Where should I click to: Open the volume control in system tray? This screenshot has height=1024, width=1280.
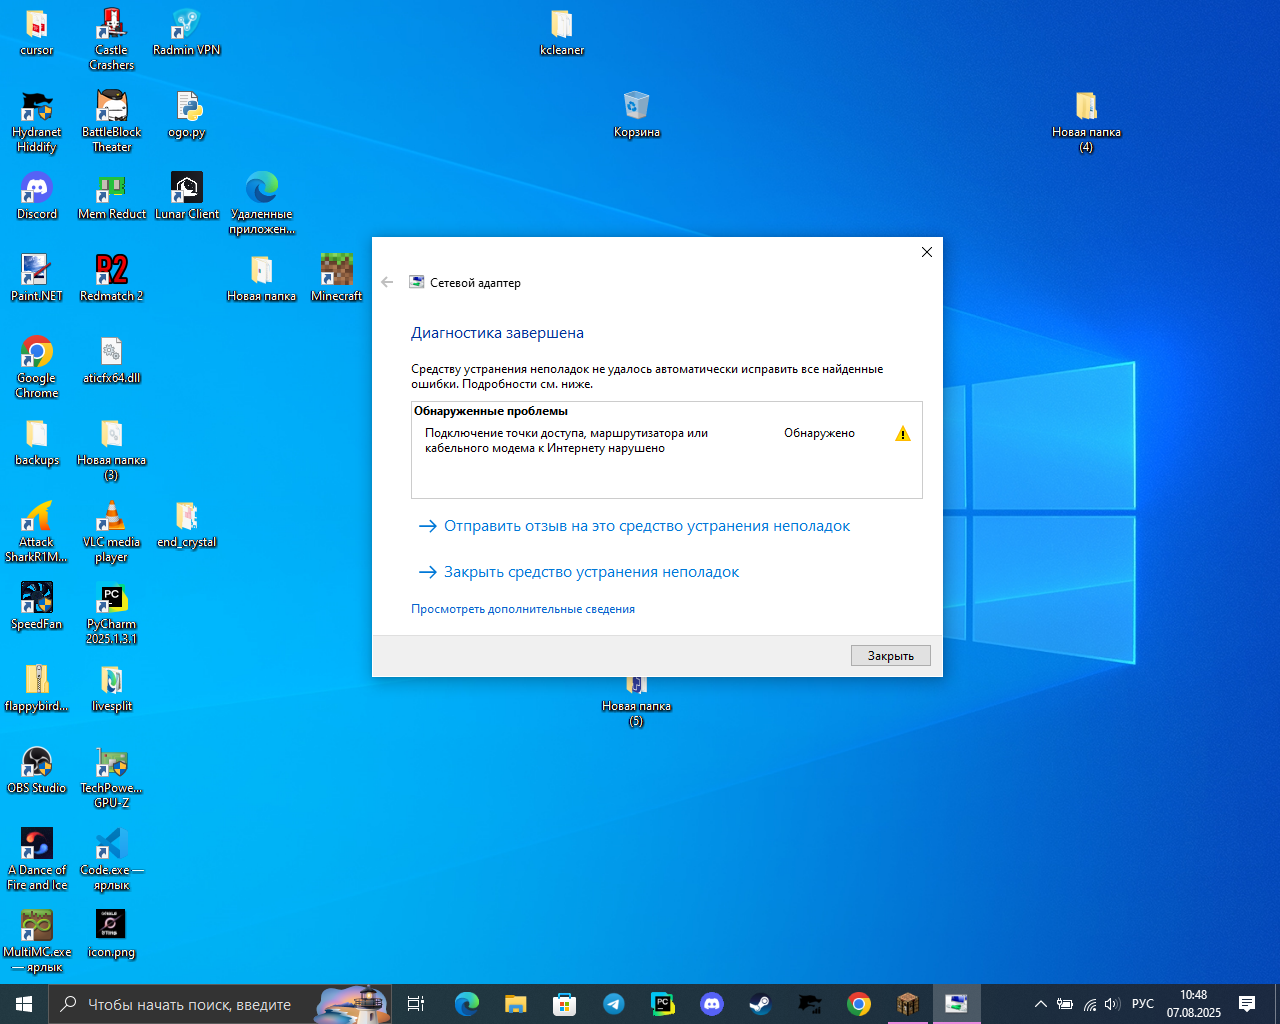[x=1113, y=1004]
